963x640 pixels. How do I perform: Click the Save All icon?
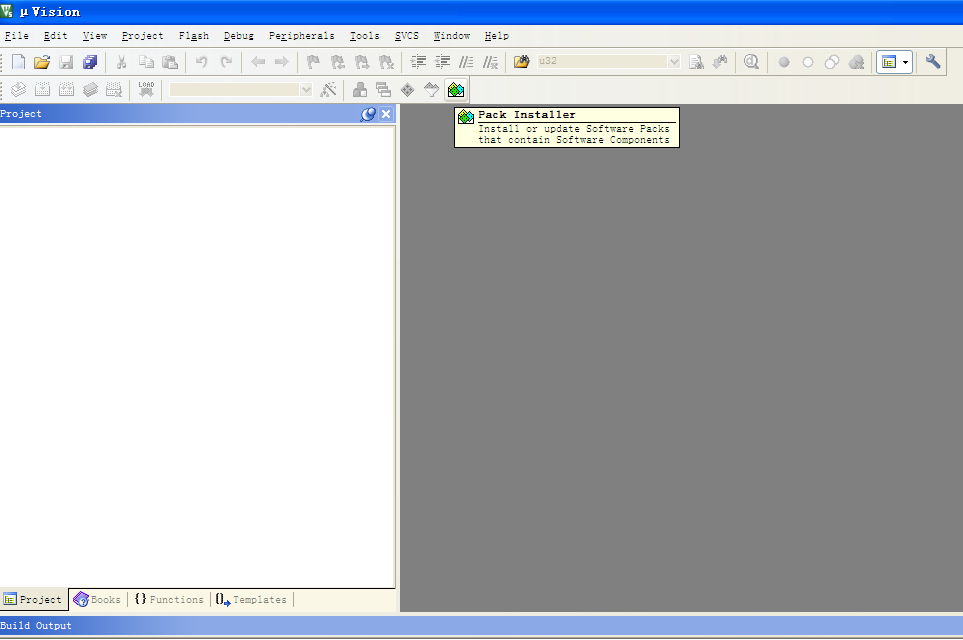point(90,62)
